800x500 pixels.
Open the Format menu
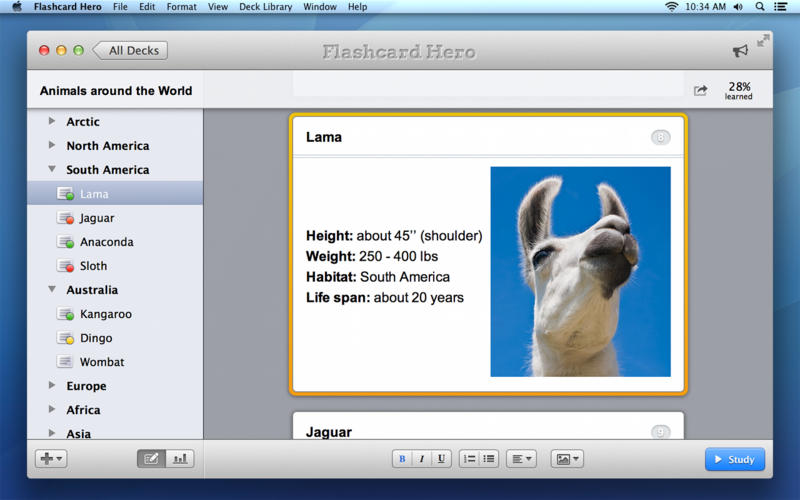pos(181,7)
